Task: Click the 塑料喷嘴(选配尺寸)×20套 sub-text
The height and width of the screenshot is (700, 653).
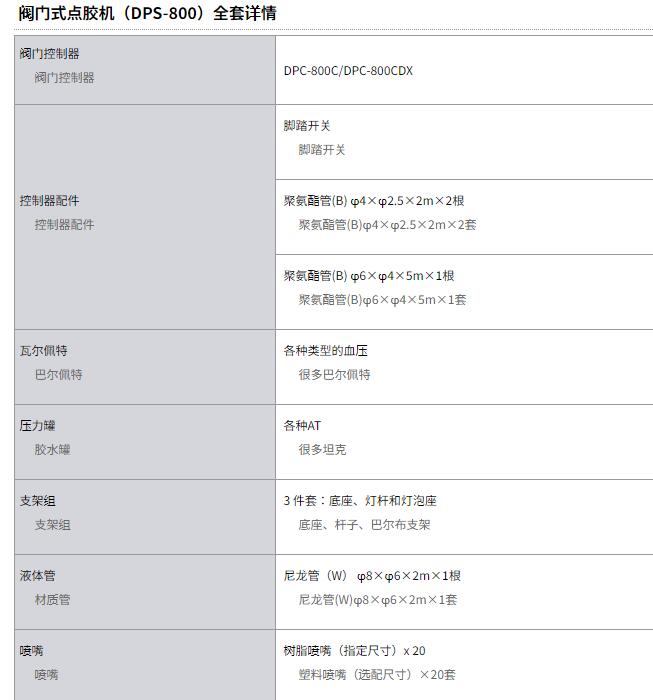Action: [377, 675]
